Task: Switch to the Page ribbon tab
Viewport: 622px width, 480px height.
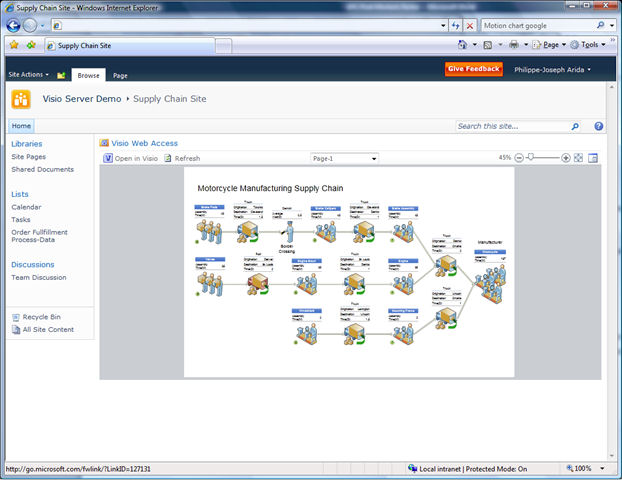Action: click(120, 75)
